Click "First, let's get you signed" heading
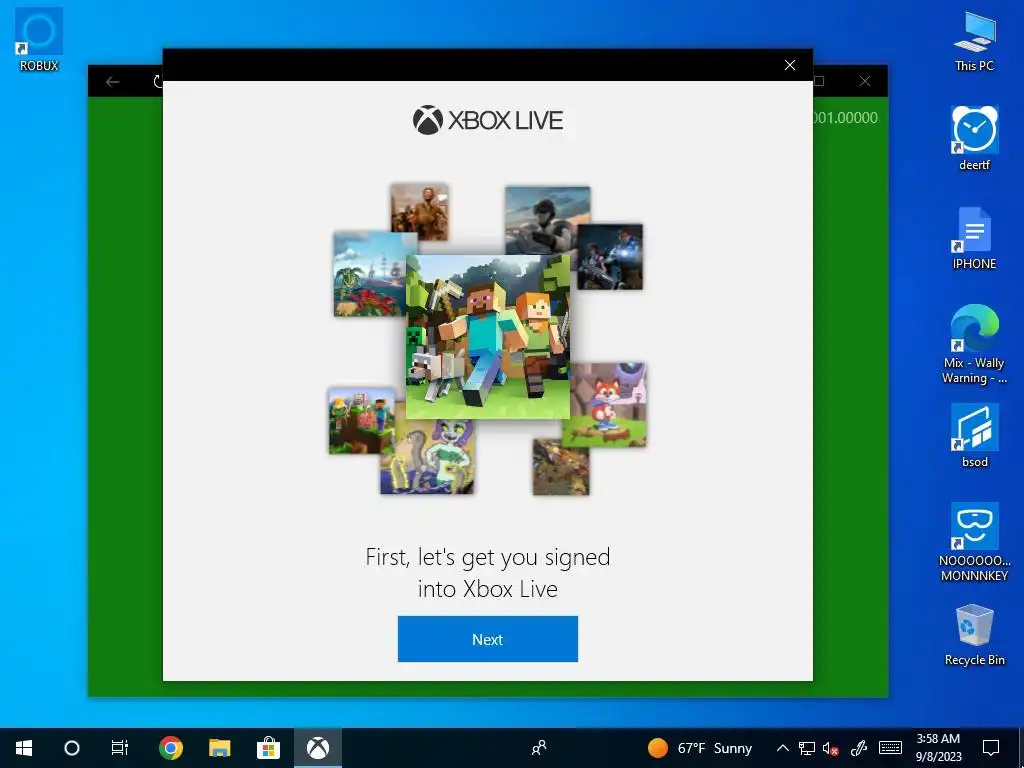 tap(487, 557)
